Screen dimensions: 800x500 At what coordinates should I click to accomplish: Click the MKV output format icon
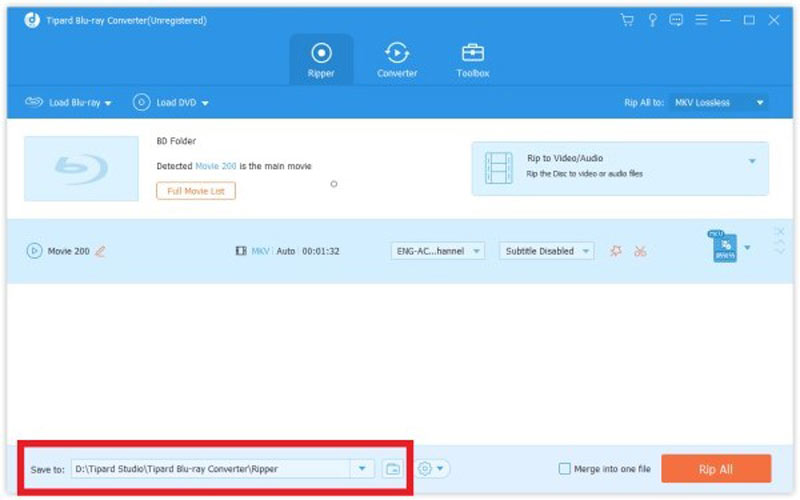click(724, 247)
